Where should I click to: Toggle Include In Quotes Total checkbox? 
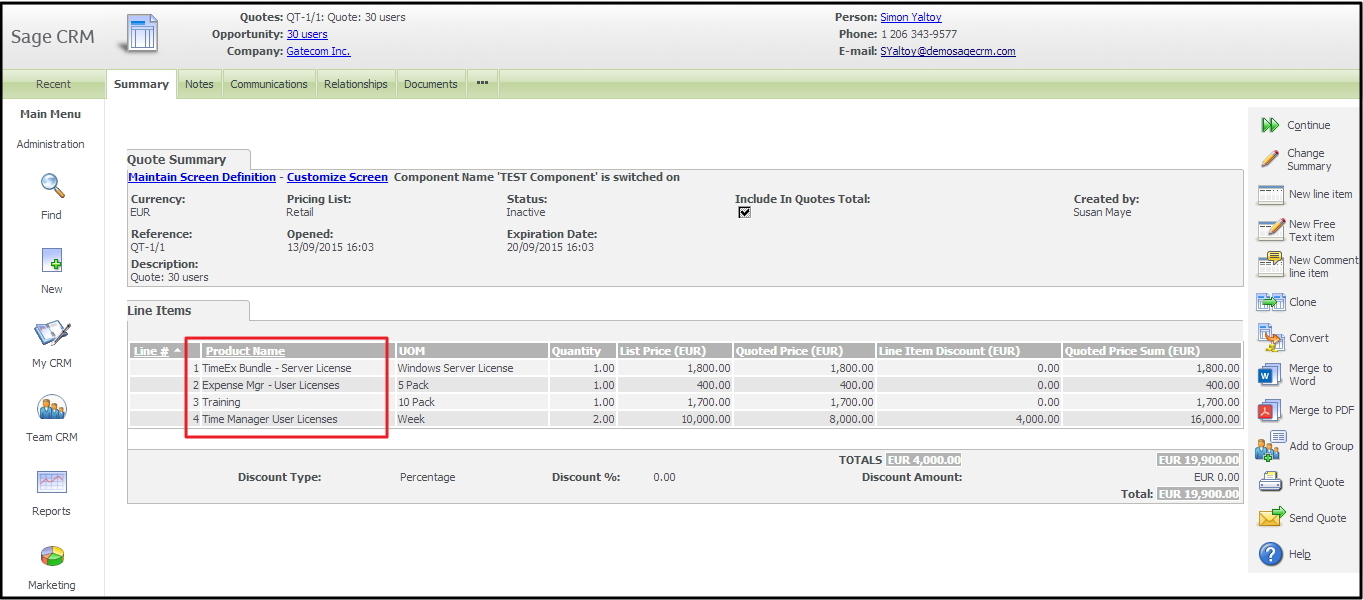744,212
